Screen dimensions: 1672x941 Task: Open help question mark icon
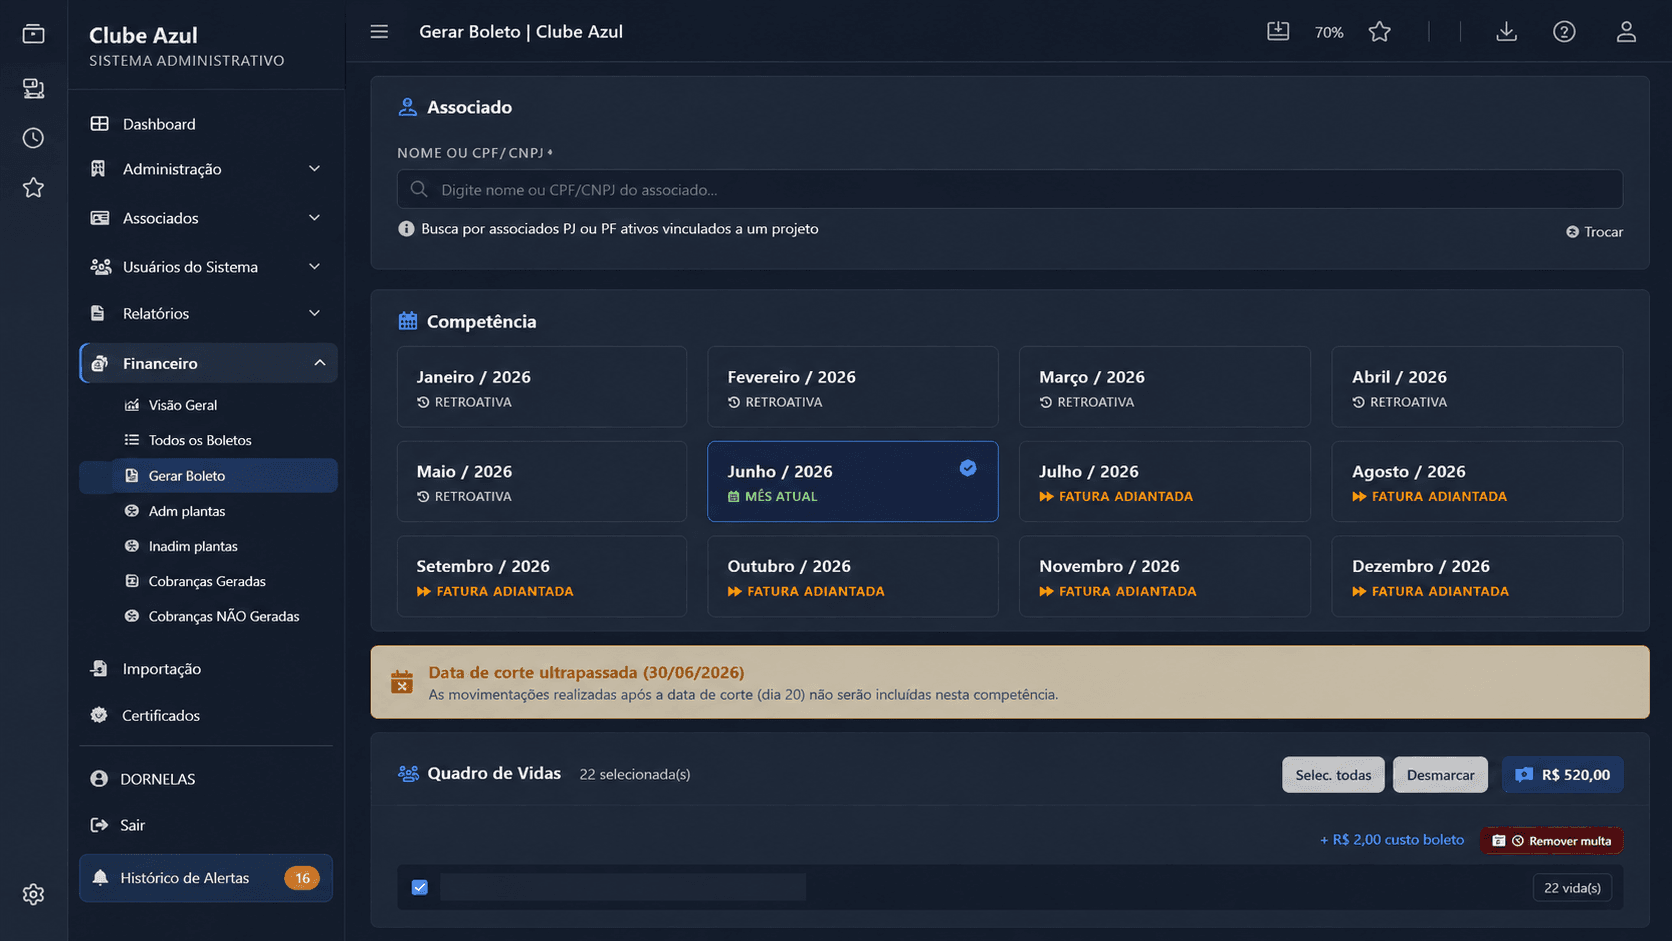[x=1564, y=32]
